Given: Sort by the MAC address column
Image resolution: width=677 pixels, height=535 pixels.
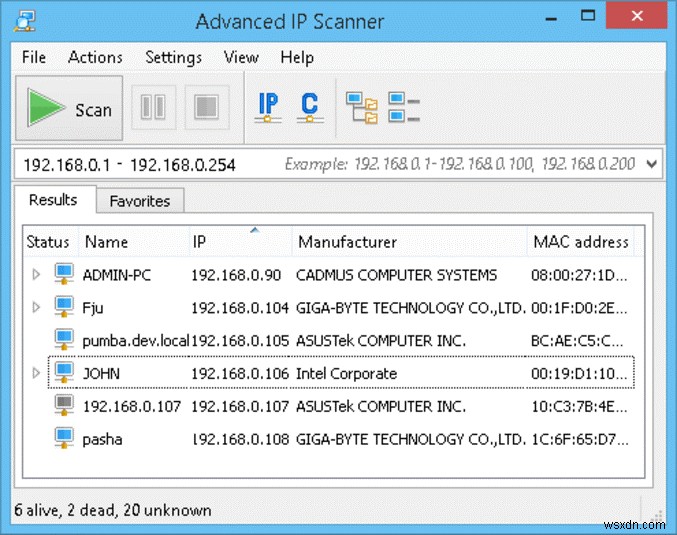Looking at the screenshot, I should [x=580, y=242].
